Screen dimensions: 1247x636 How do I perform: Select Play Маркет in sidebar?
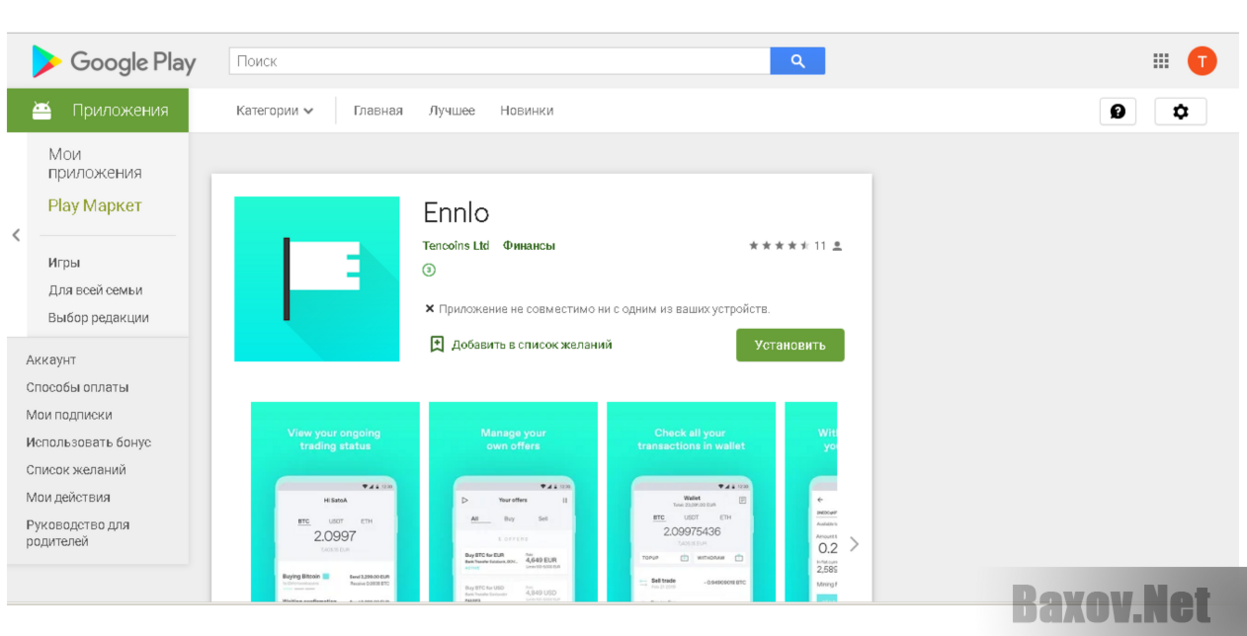point(95,206)
